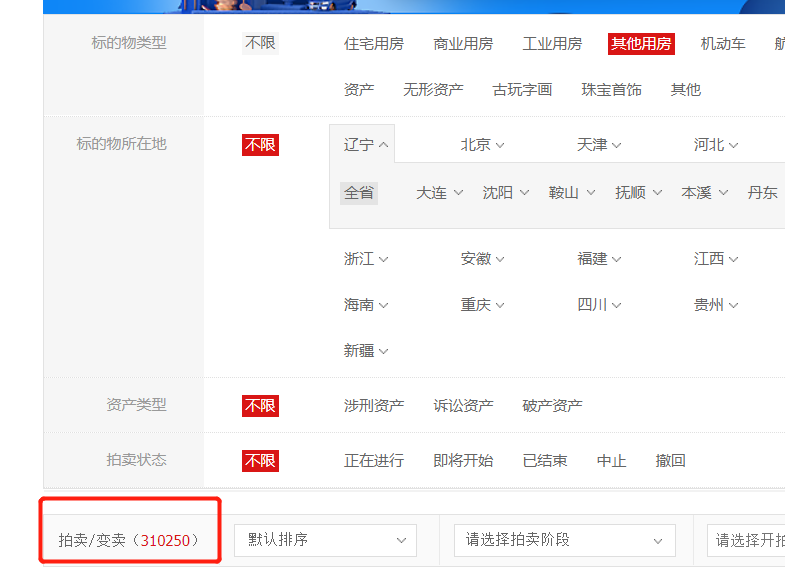This screenshot has height=577, width=785.
Task: Filter auctions by 正在进行 status
Action: (x=373, y=461)
